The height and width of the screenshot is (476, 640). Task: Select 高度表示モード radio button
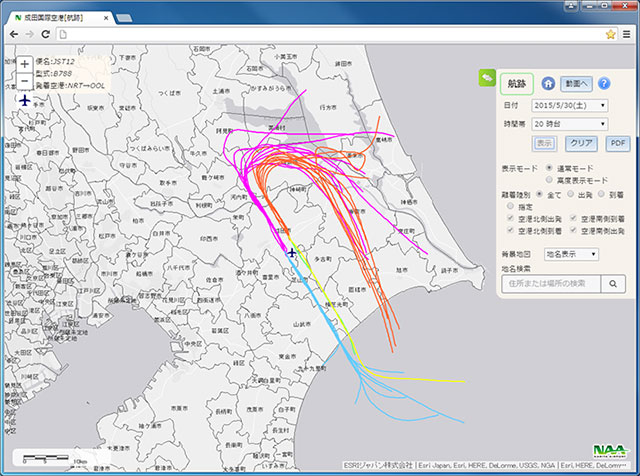pyautogui.click(x=551, y=180)
